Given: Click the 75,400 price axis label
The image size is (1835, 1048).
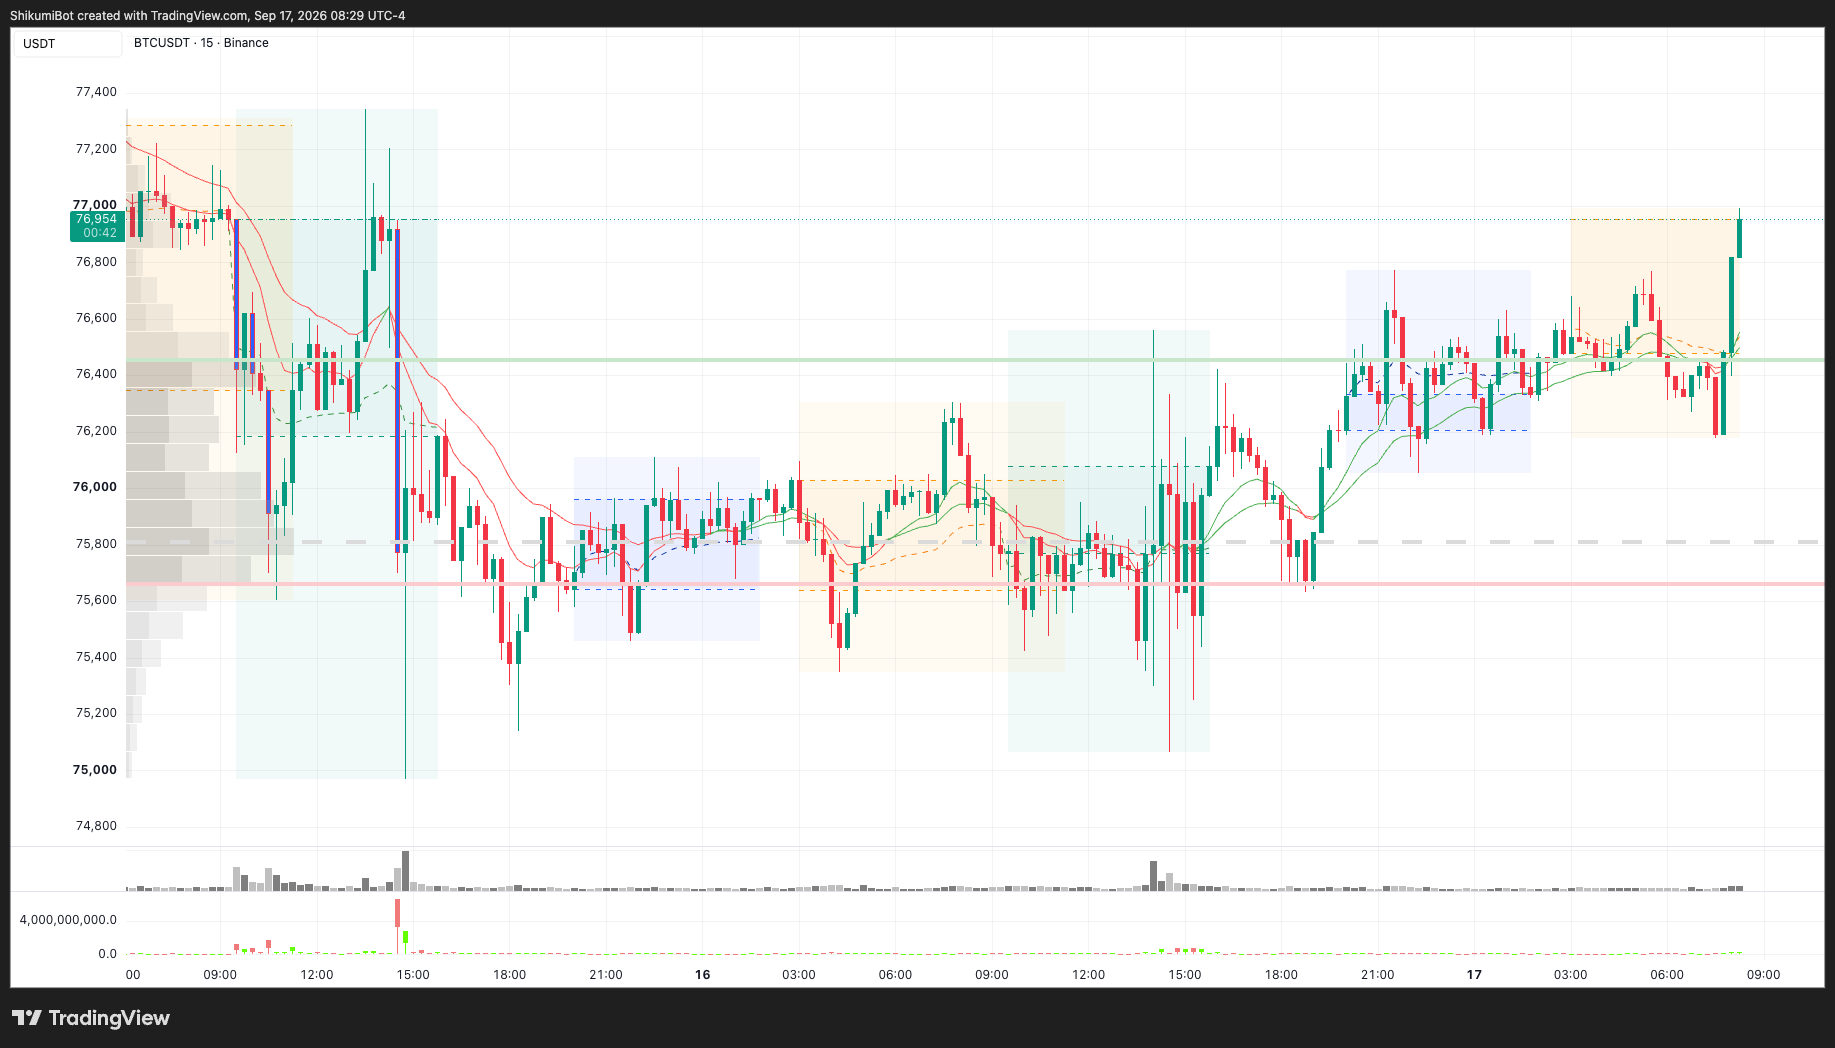Looking at the screenshot, I should point(96,657).
